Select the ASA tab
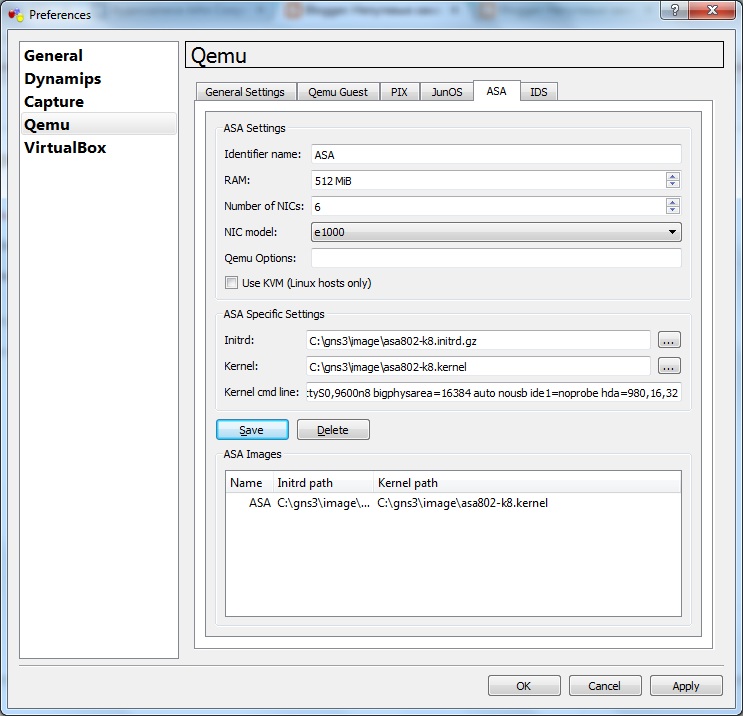 (x=496, y=91)
